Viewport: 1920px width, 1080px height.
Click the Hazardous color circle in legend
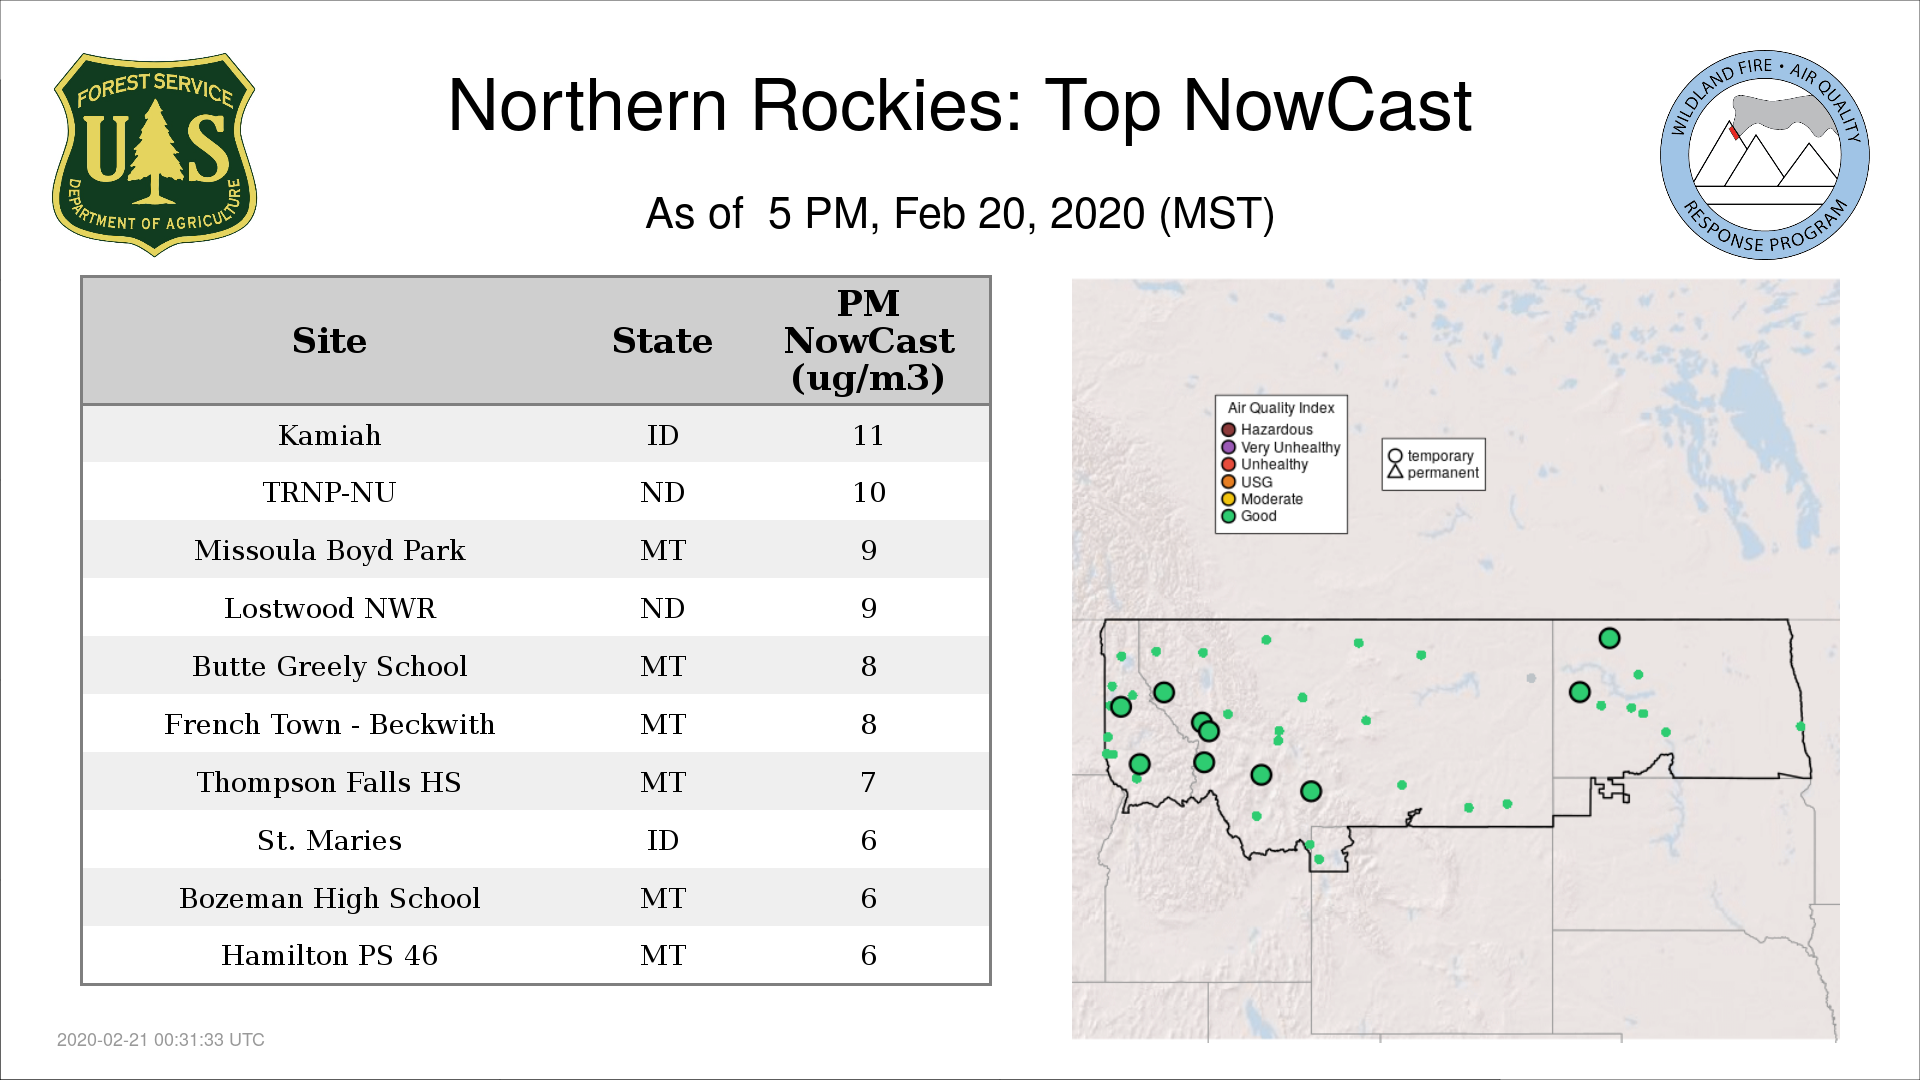click(1228, 430)
